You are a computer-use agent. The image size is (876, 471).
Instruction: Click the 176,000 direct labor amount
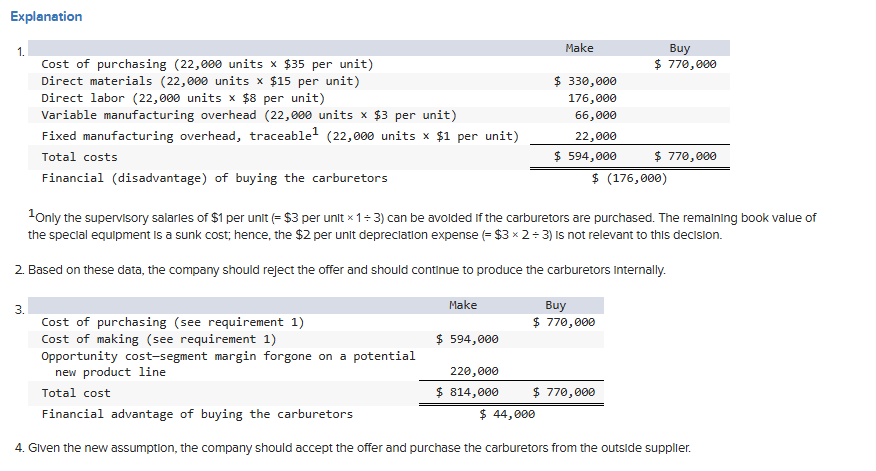[x=592, y=98]
